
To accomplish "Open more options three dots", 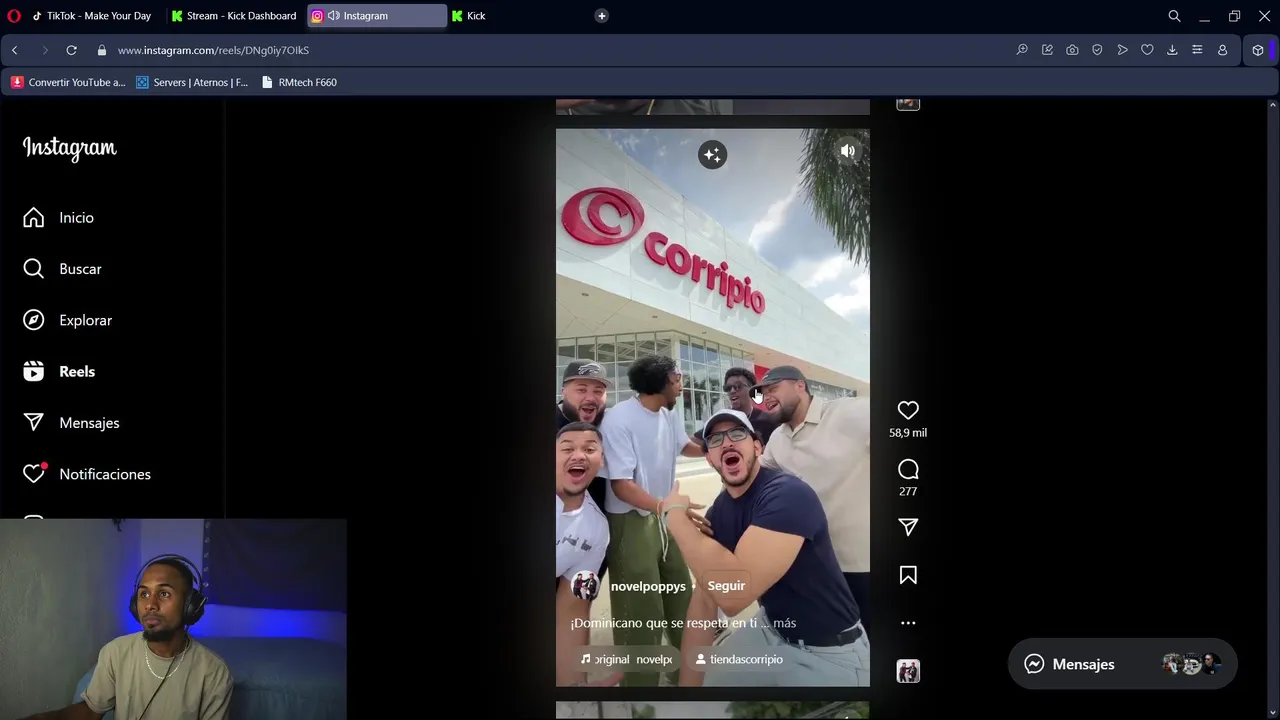I will pyautogui.click(x=908, y=623).
